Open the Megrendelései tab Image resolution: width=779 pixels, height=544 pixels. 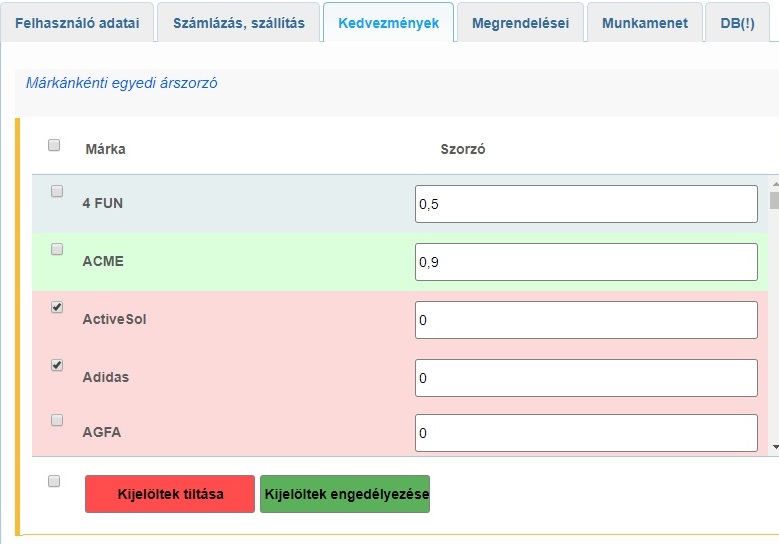pyautogui.click(x=519, y=22)
